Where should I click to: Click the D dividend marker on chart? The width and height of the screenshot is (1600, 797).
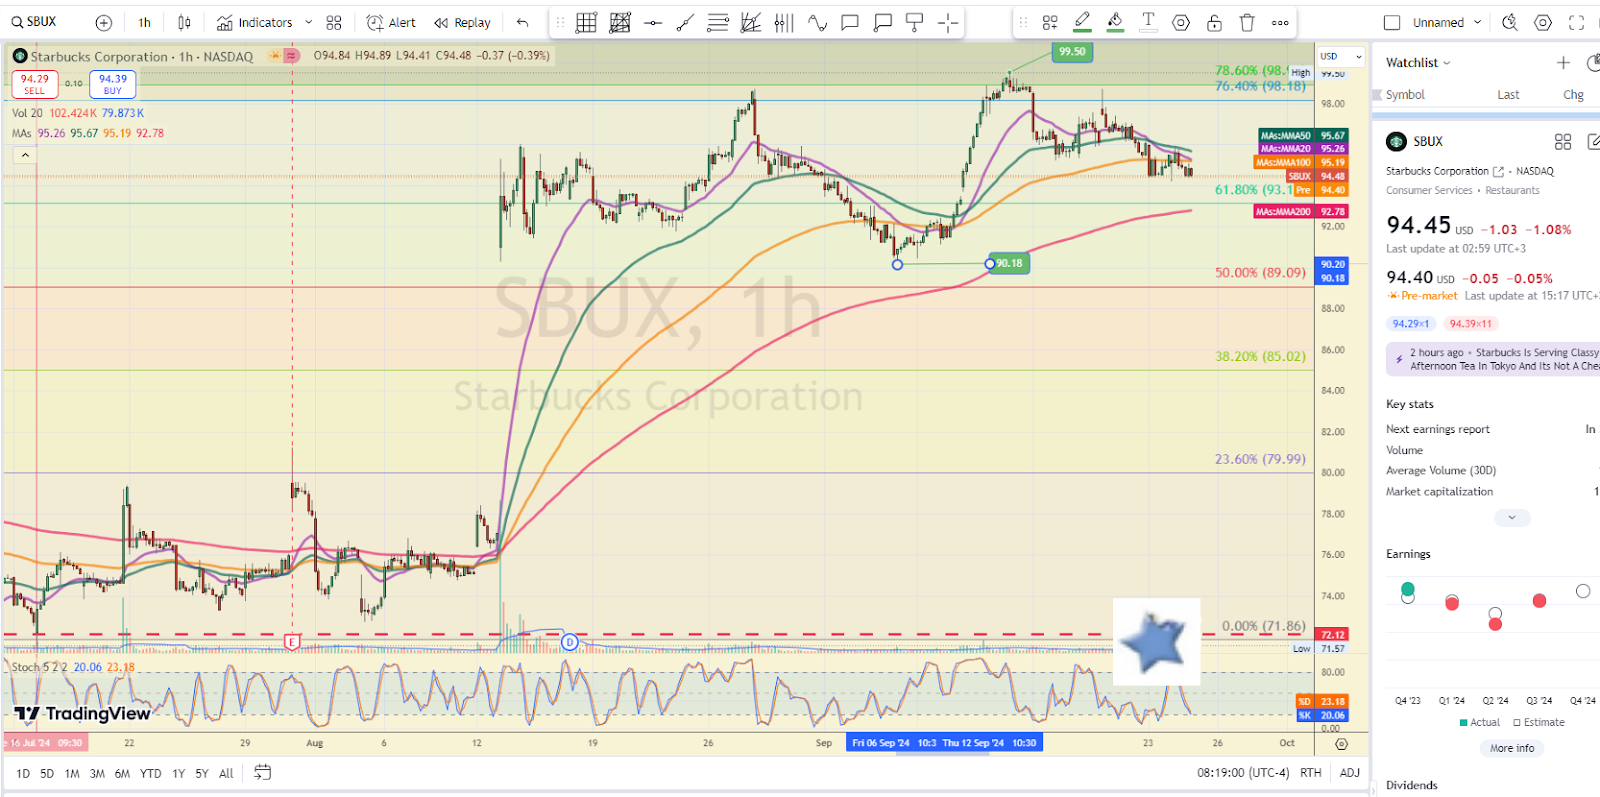tap(569, 642)
